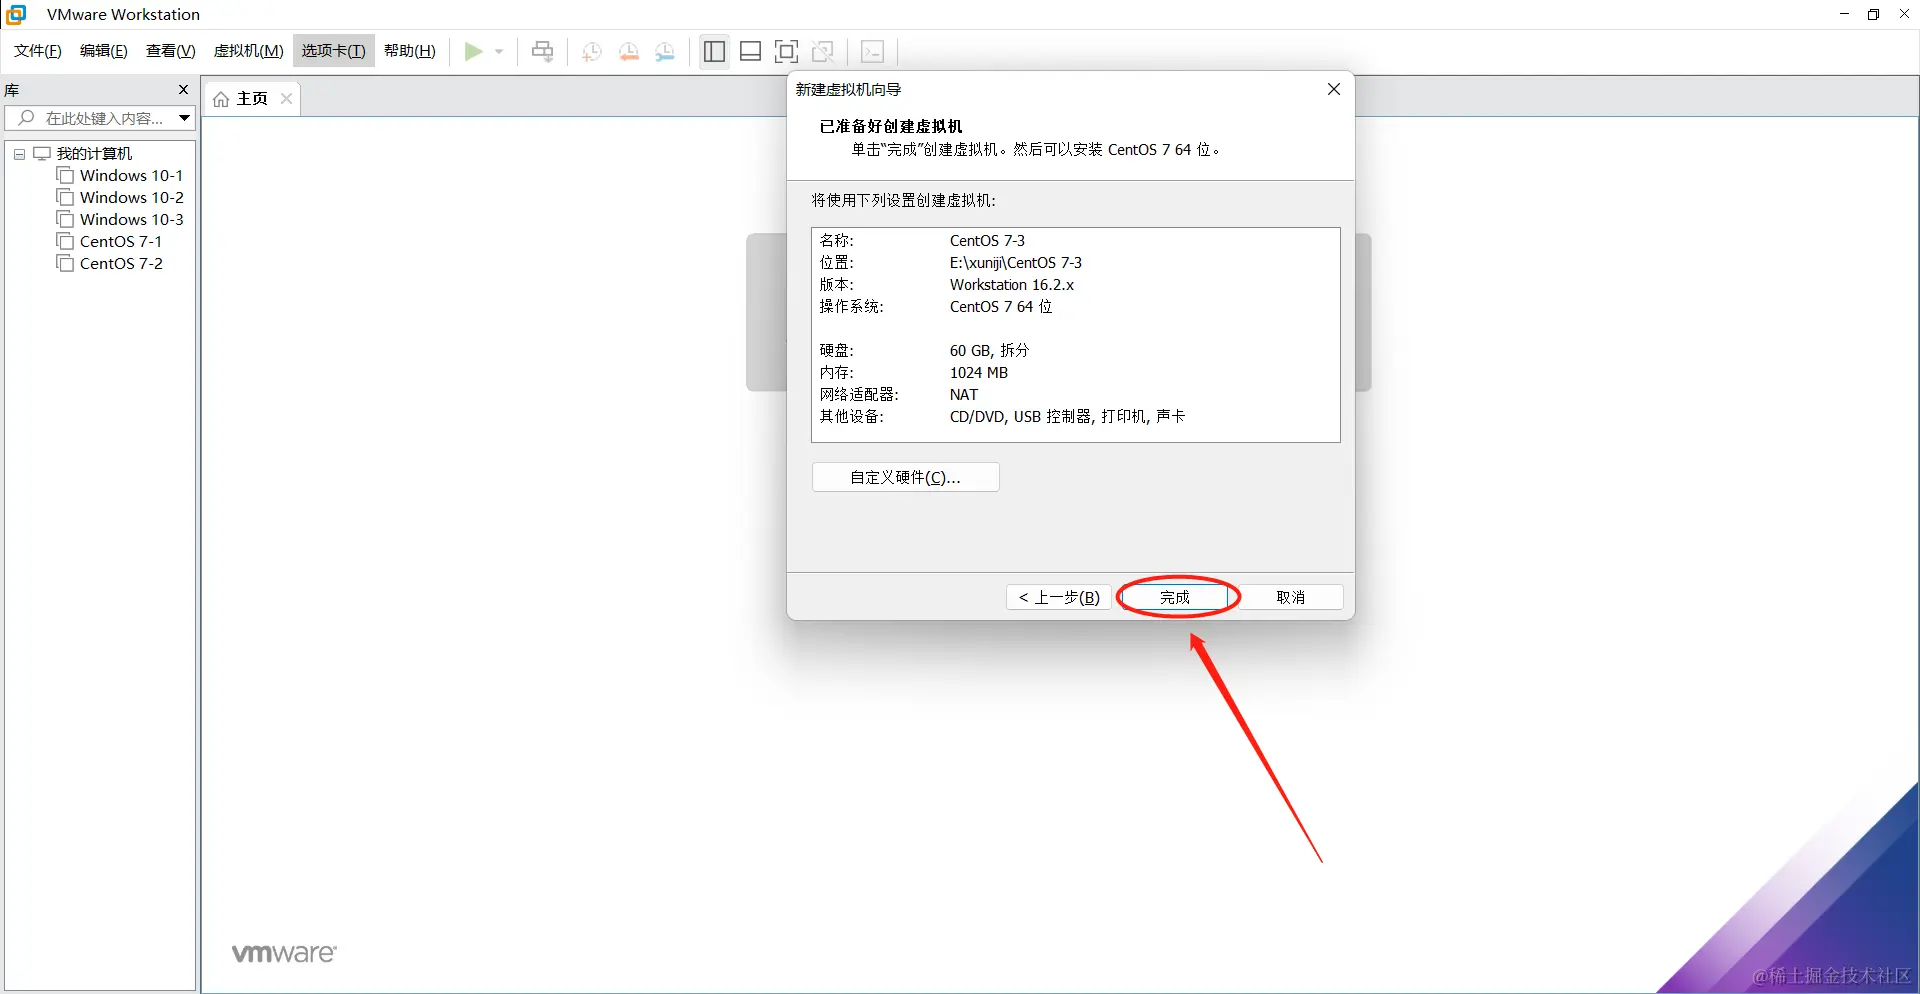Screen dimensions: 1920x994
Task: Open the 文件(F) menu
Action: pyautogui.click(x=38, y=51)
